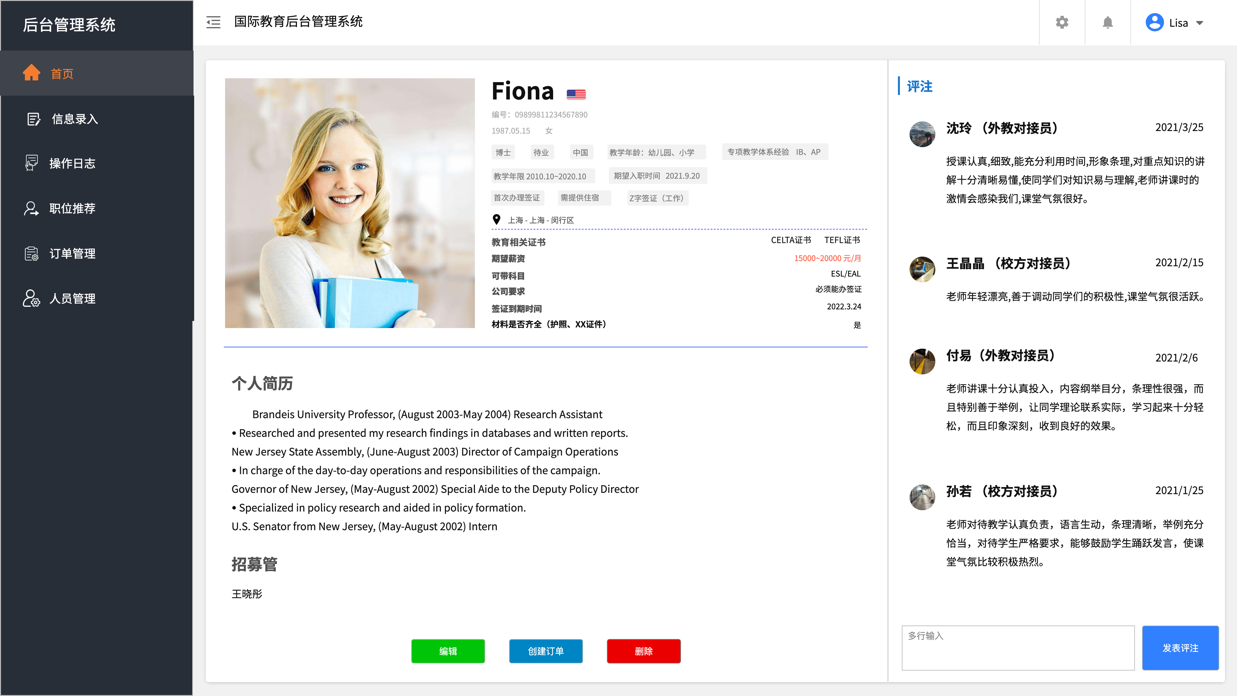
Task: Click Fiona's profile photo
Action: click(x=350, y=203)
